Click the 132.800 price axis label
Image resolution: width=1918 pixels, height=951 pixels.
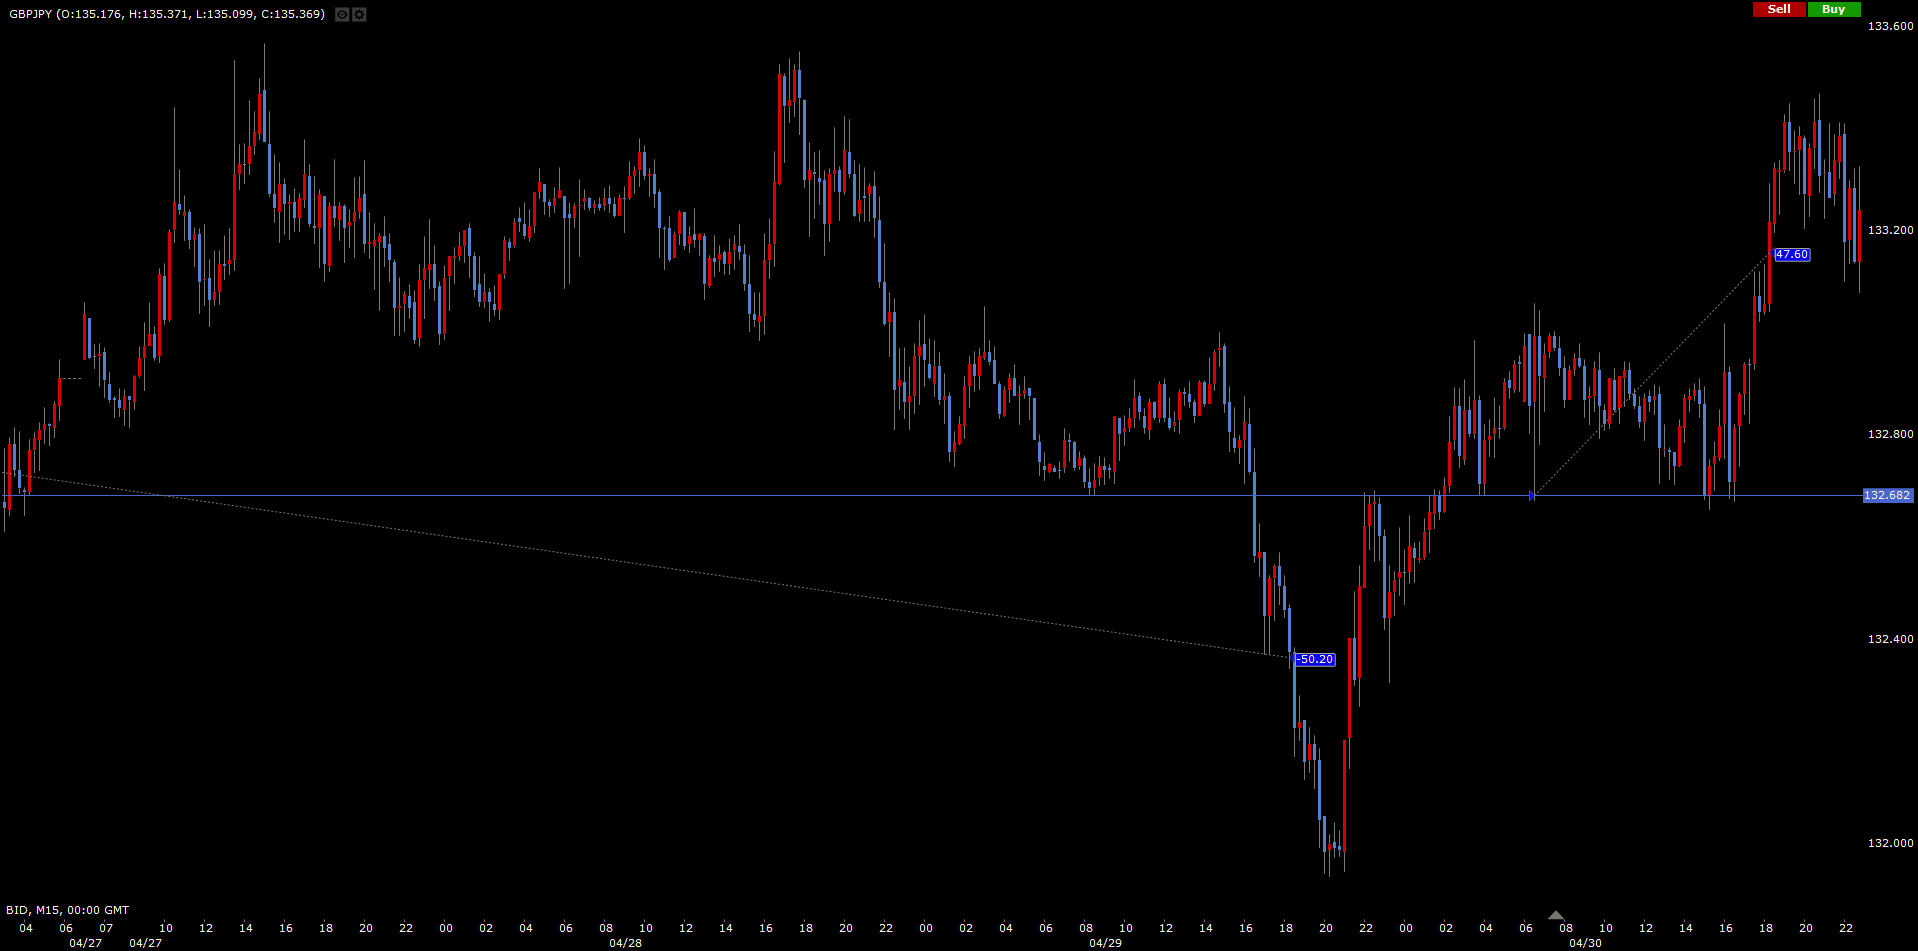click(1890, 434)
